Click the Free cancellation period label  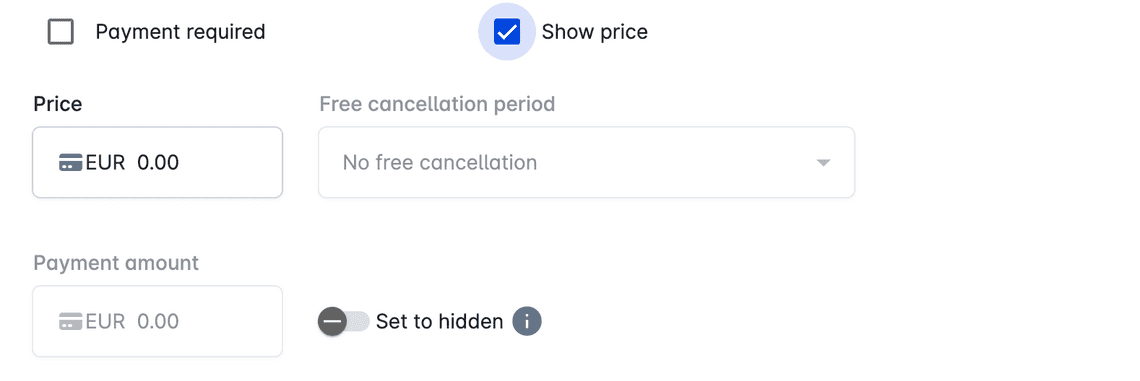coord(437,104)
